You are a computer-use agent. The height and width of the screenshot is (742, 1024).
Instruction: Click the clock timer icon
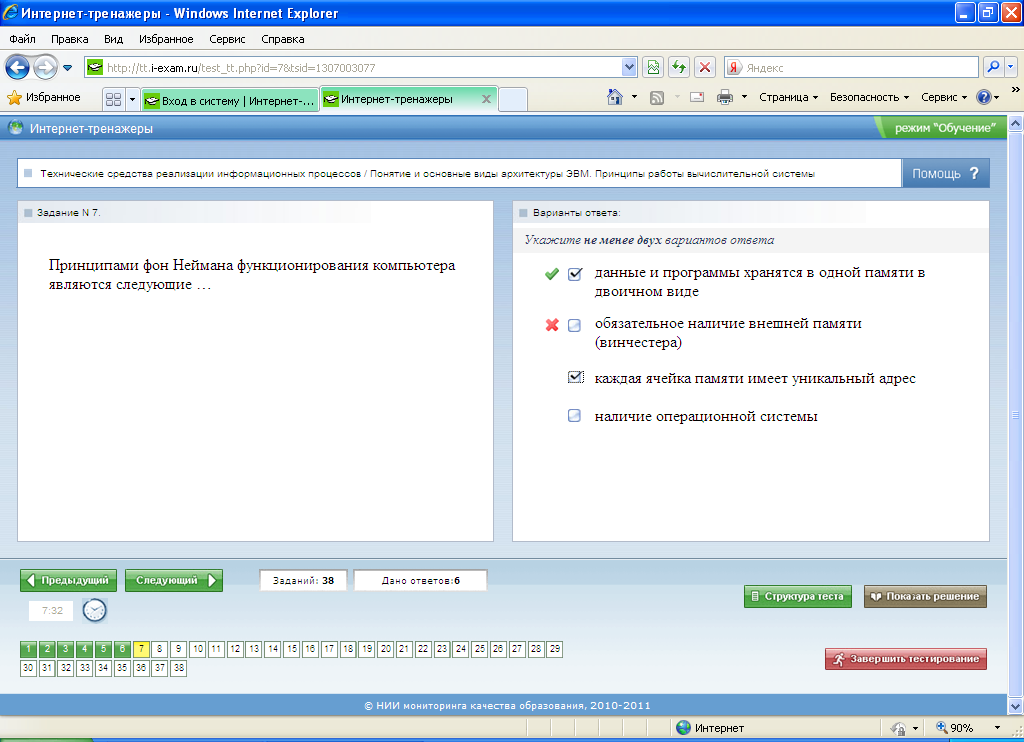95,610
